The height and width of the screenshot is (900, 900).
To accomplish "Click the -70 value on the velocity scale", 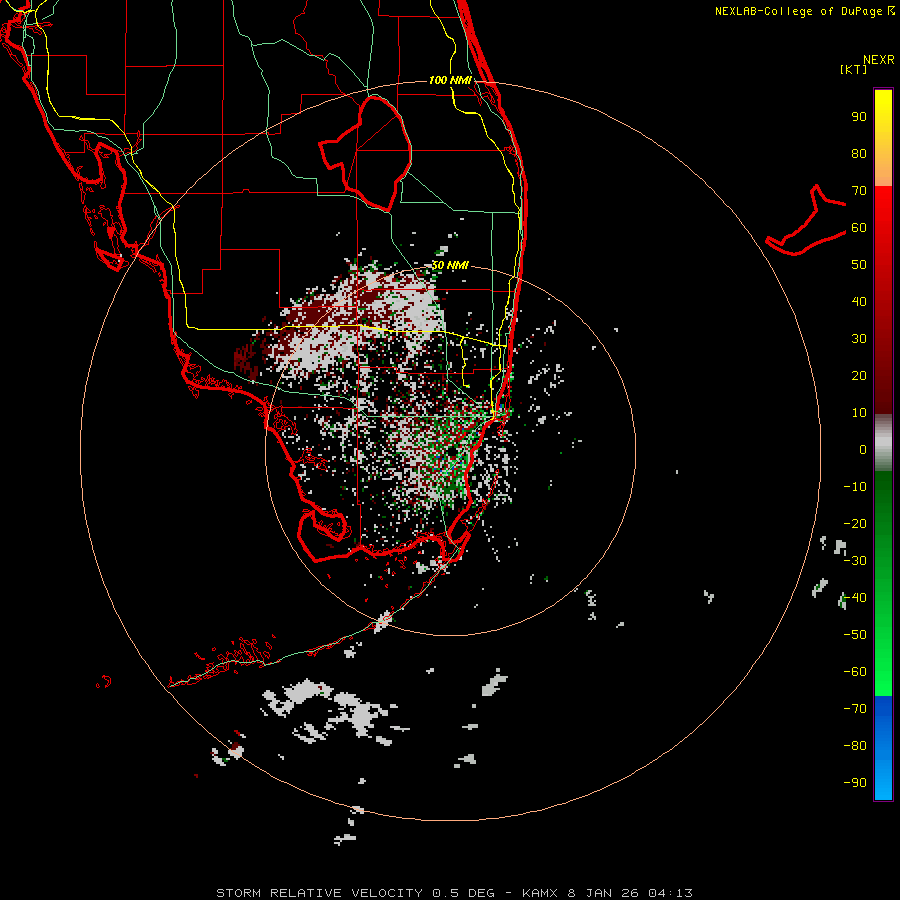I will [x=855, y=709].
